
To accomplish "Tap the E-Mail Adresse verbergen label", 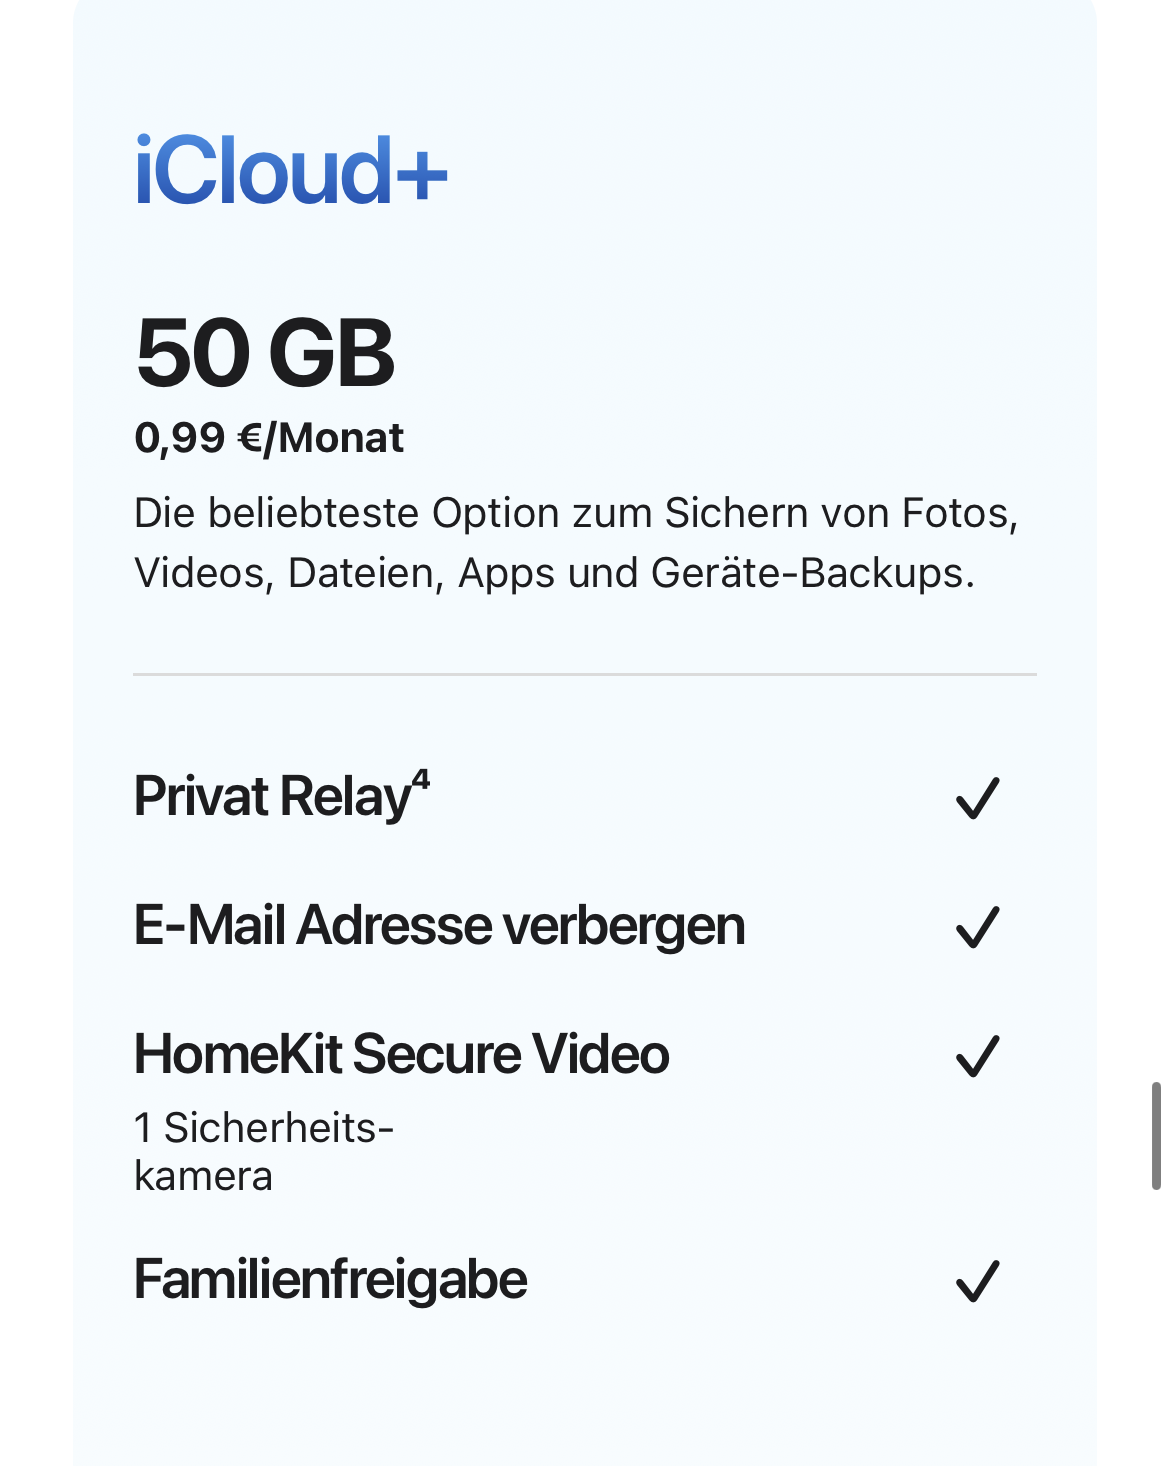I will tap(439, 925).
